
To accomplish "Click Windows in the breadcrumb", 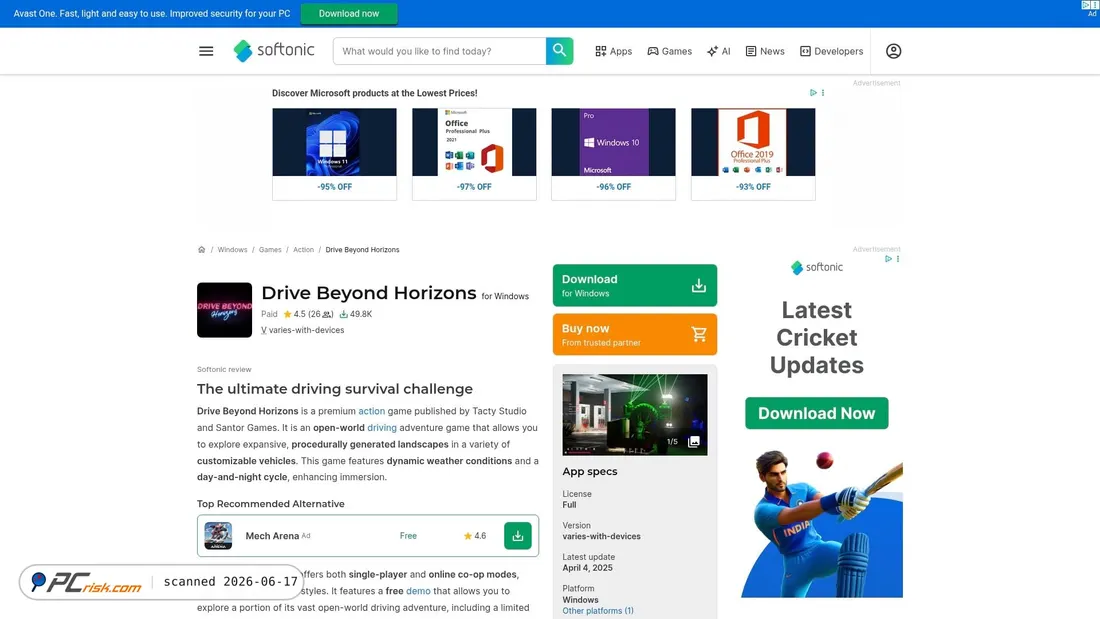I will pyautogui.click(x=232, y=250).
